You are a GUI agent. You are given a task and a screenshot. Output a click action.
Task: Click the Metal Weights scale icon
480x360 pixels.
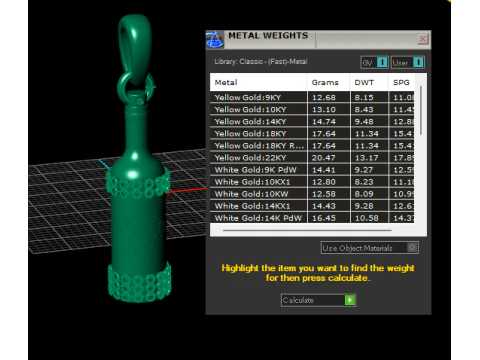214,40
